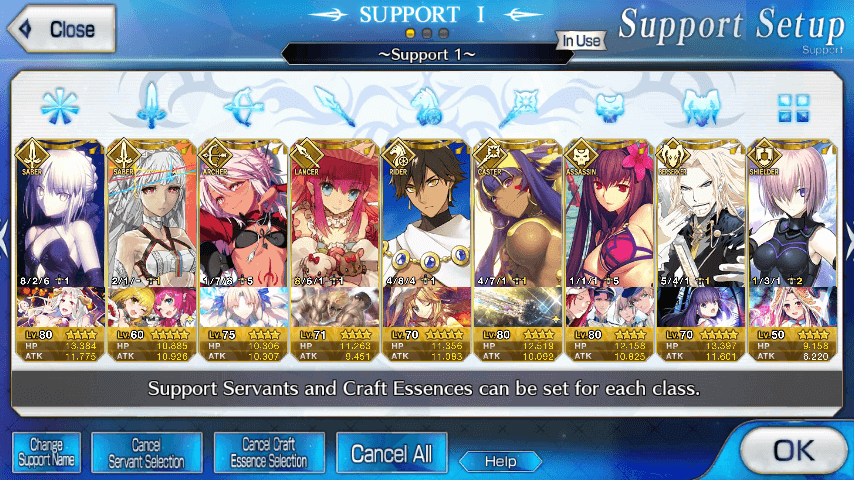Select the Caster class staff icon

tap(518, 107)
